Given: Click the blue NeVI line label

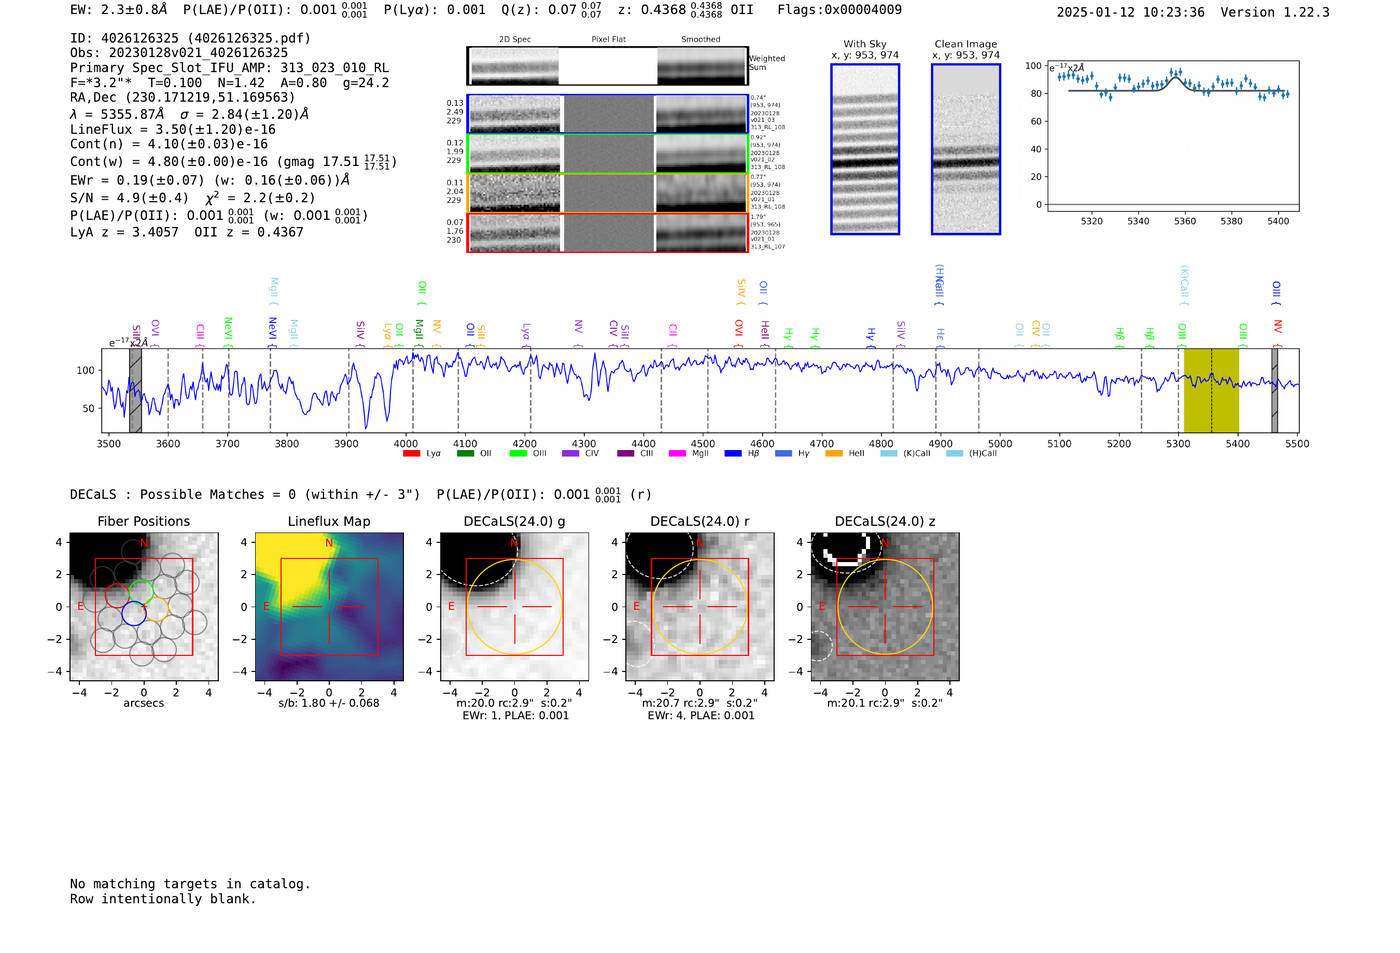Looking at the screenshot, I should pos(272,331).
